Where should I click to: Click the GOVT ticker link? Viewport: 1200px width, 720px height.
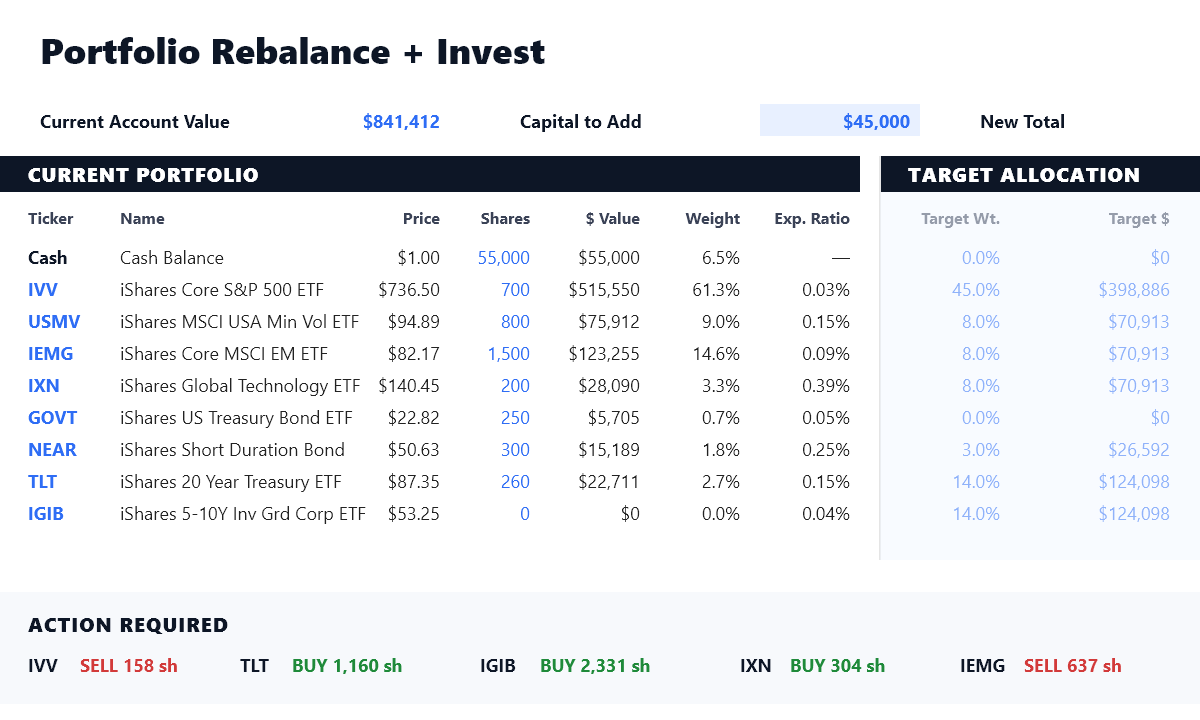pyautogui.click(x=53, y=418)
